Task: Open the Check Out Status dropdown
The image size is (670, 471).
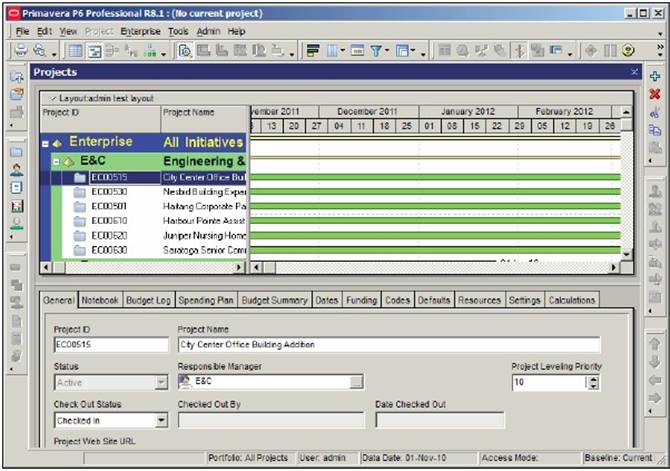Action: tap(161, 421)
